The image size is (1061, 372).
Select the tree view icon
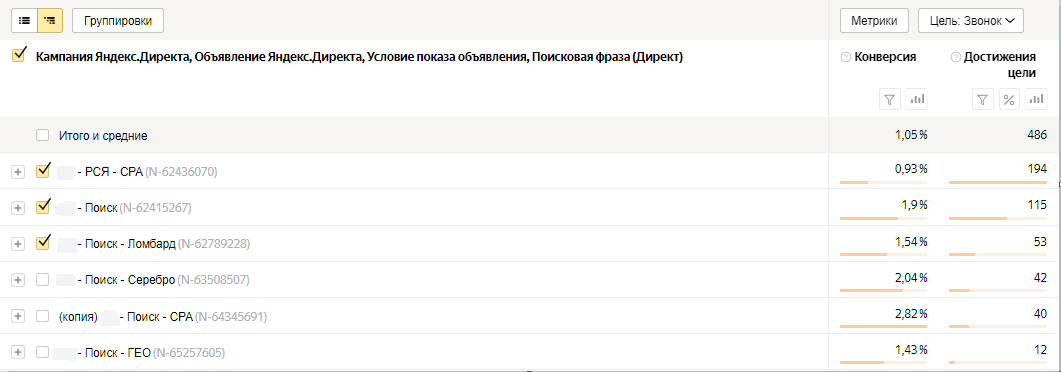[x=50, y=21]
